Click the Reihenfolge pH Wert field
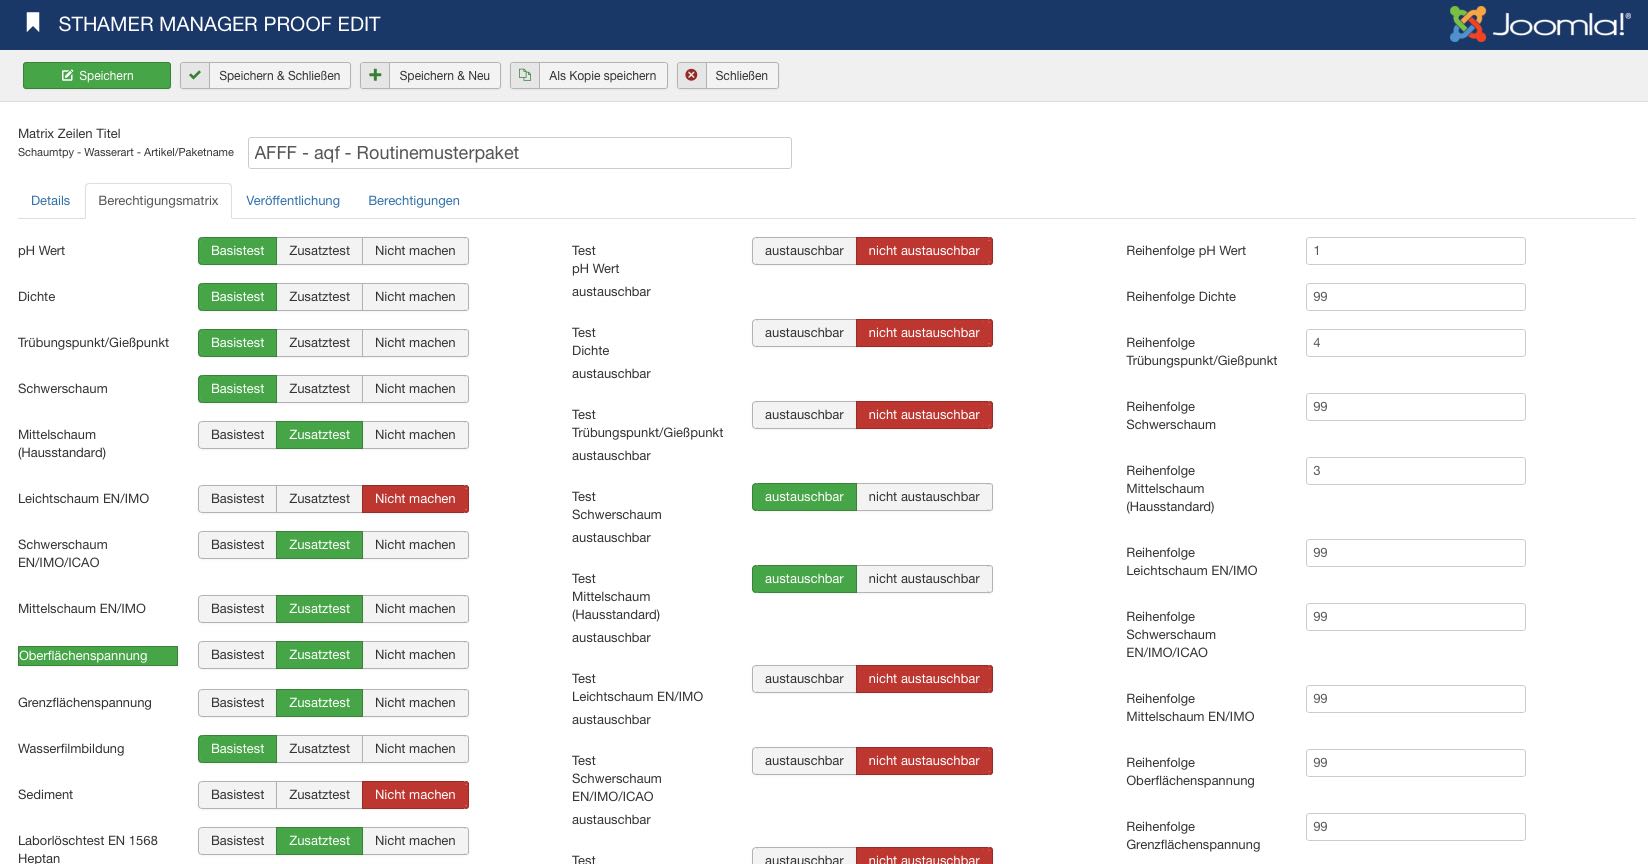1648x864 pixels. (x=1415, y=251)
